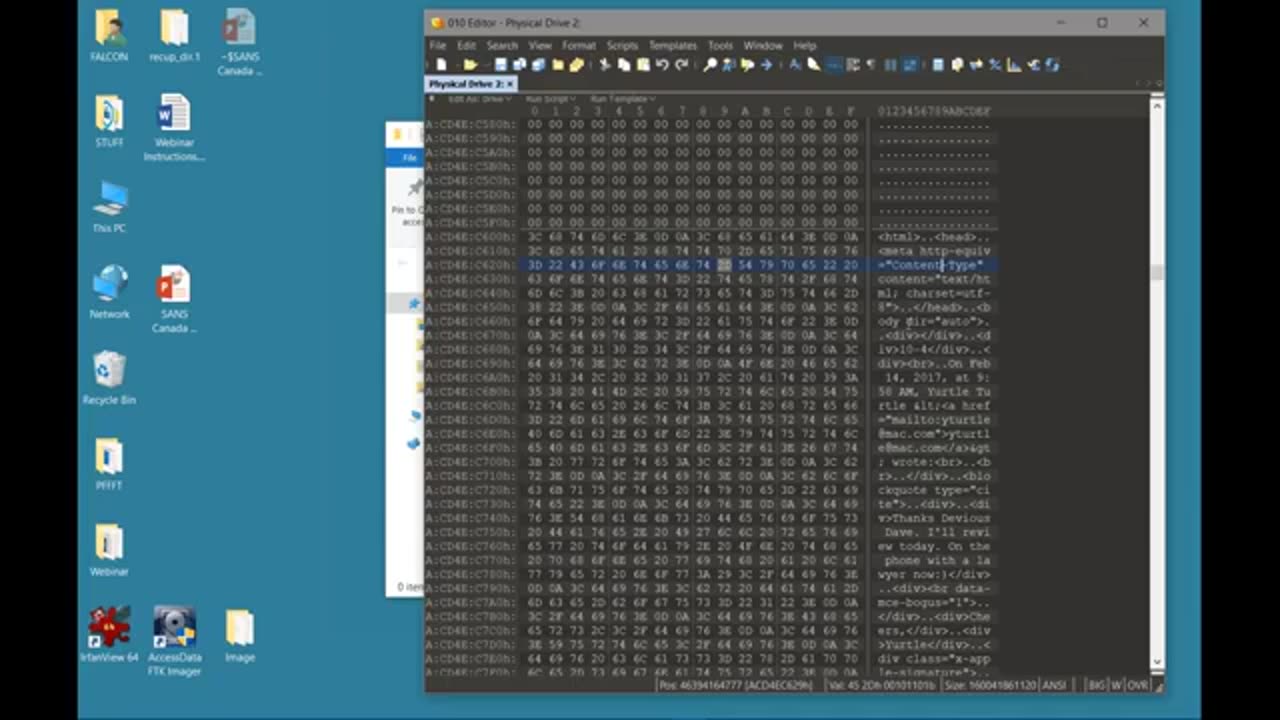The image size is (1280, 720).
Task: Open the Scripts menu
Action: (x=622, y=45)
